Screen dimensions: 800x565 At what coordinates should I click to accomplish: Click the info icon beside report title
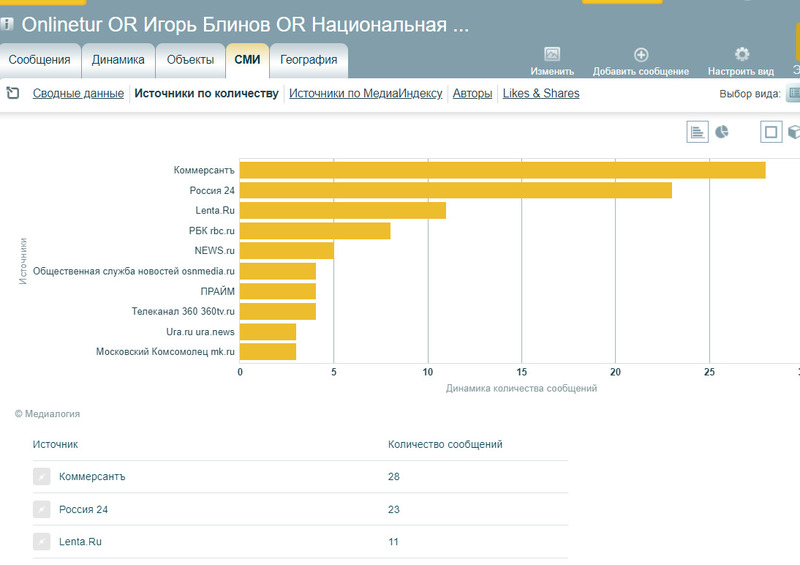pyautogui.click(x=7, y=23)
